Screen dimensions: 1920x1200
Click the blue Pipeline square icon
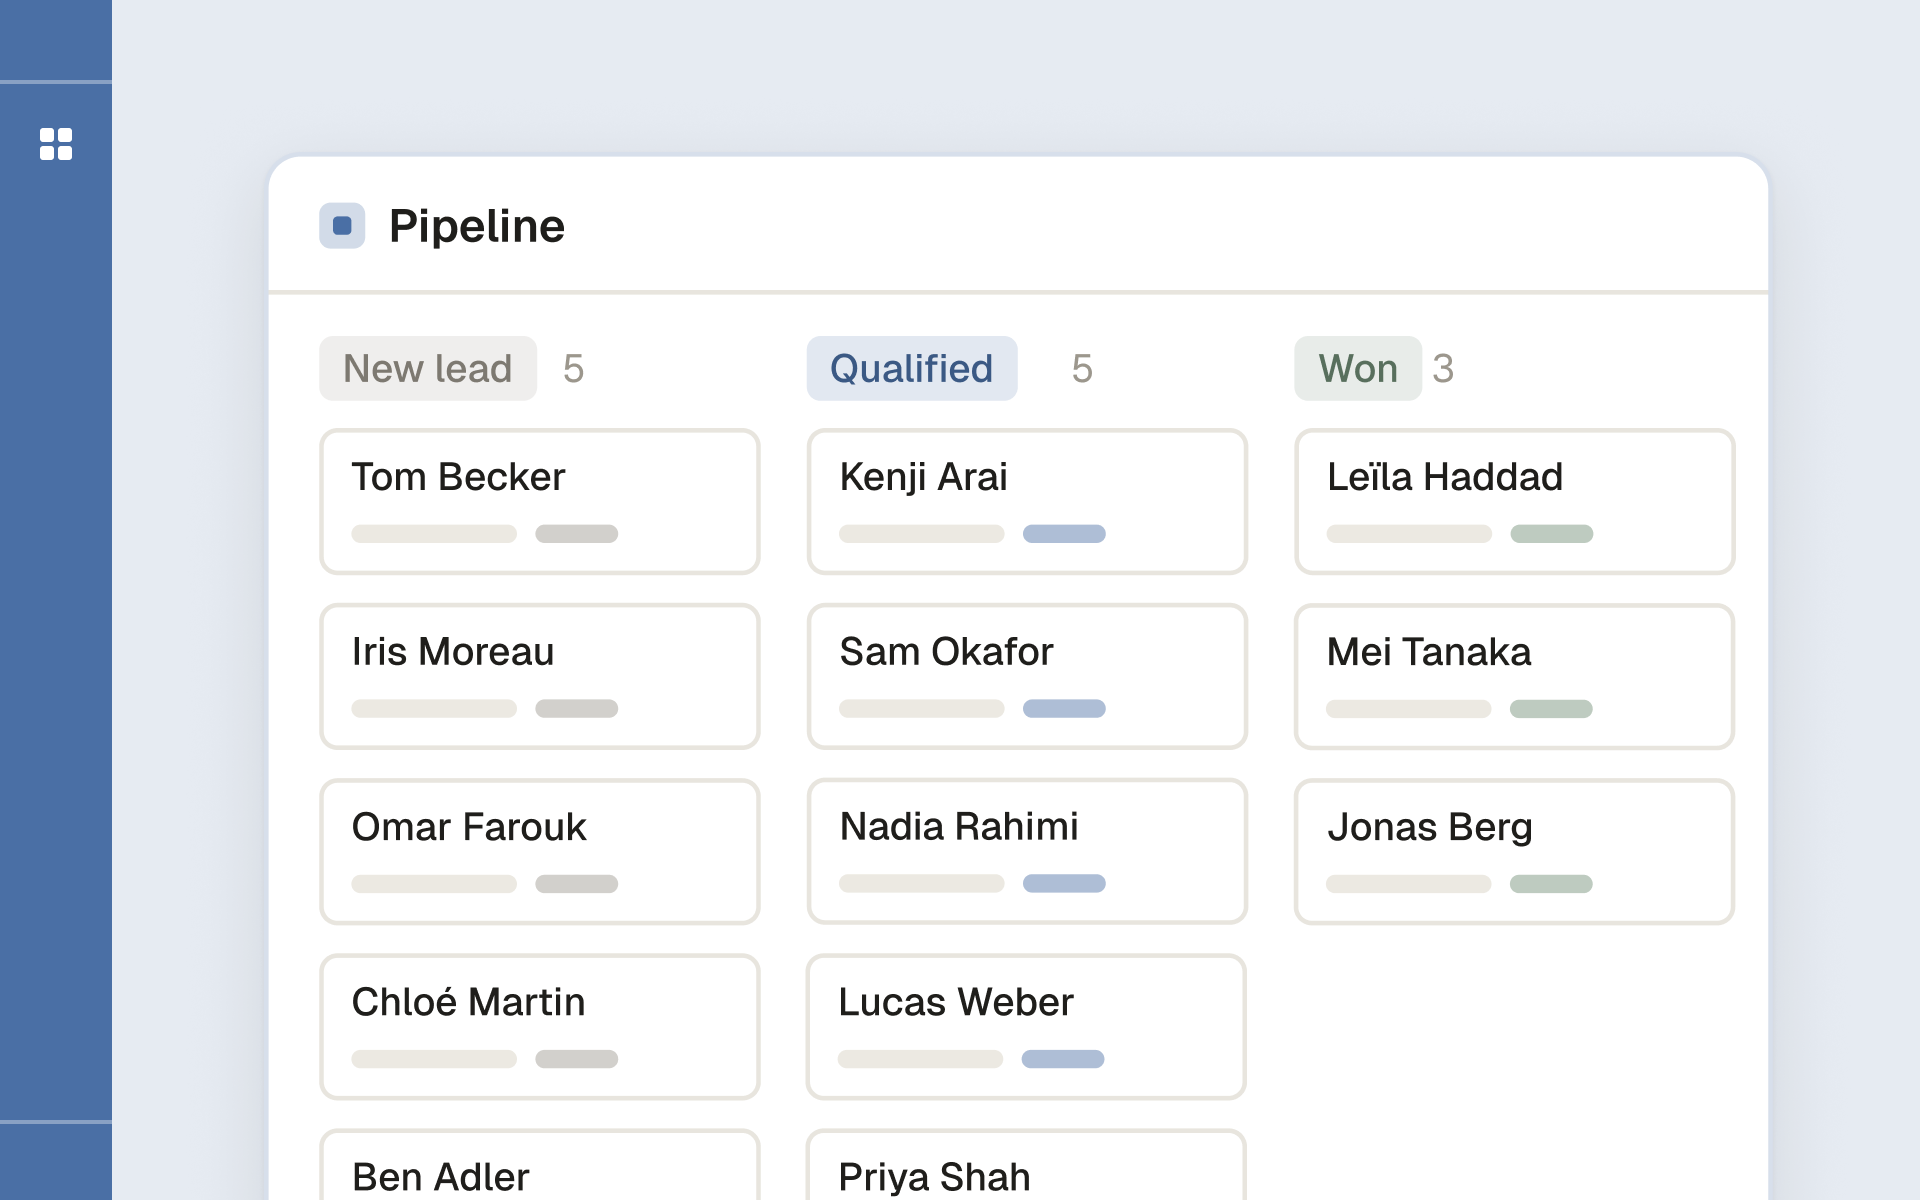pyautogui.click(x=342, y=226)
